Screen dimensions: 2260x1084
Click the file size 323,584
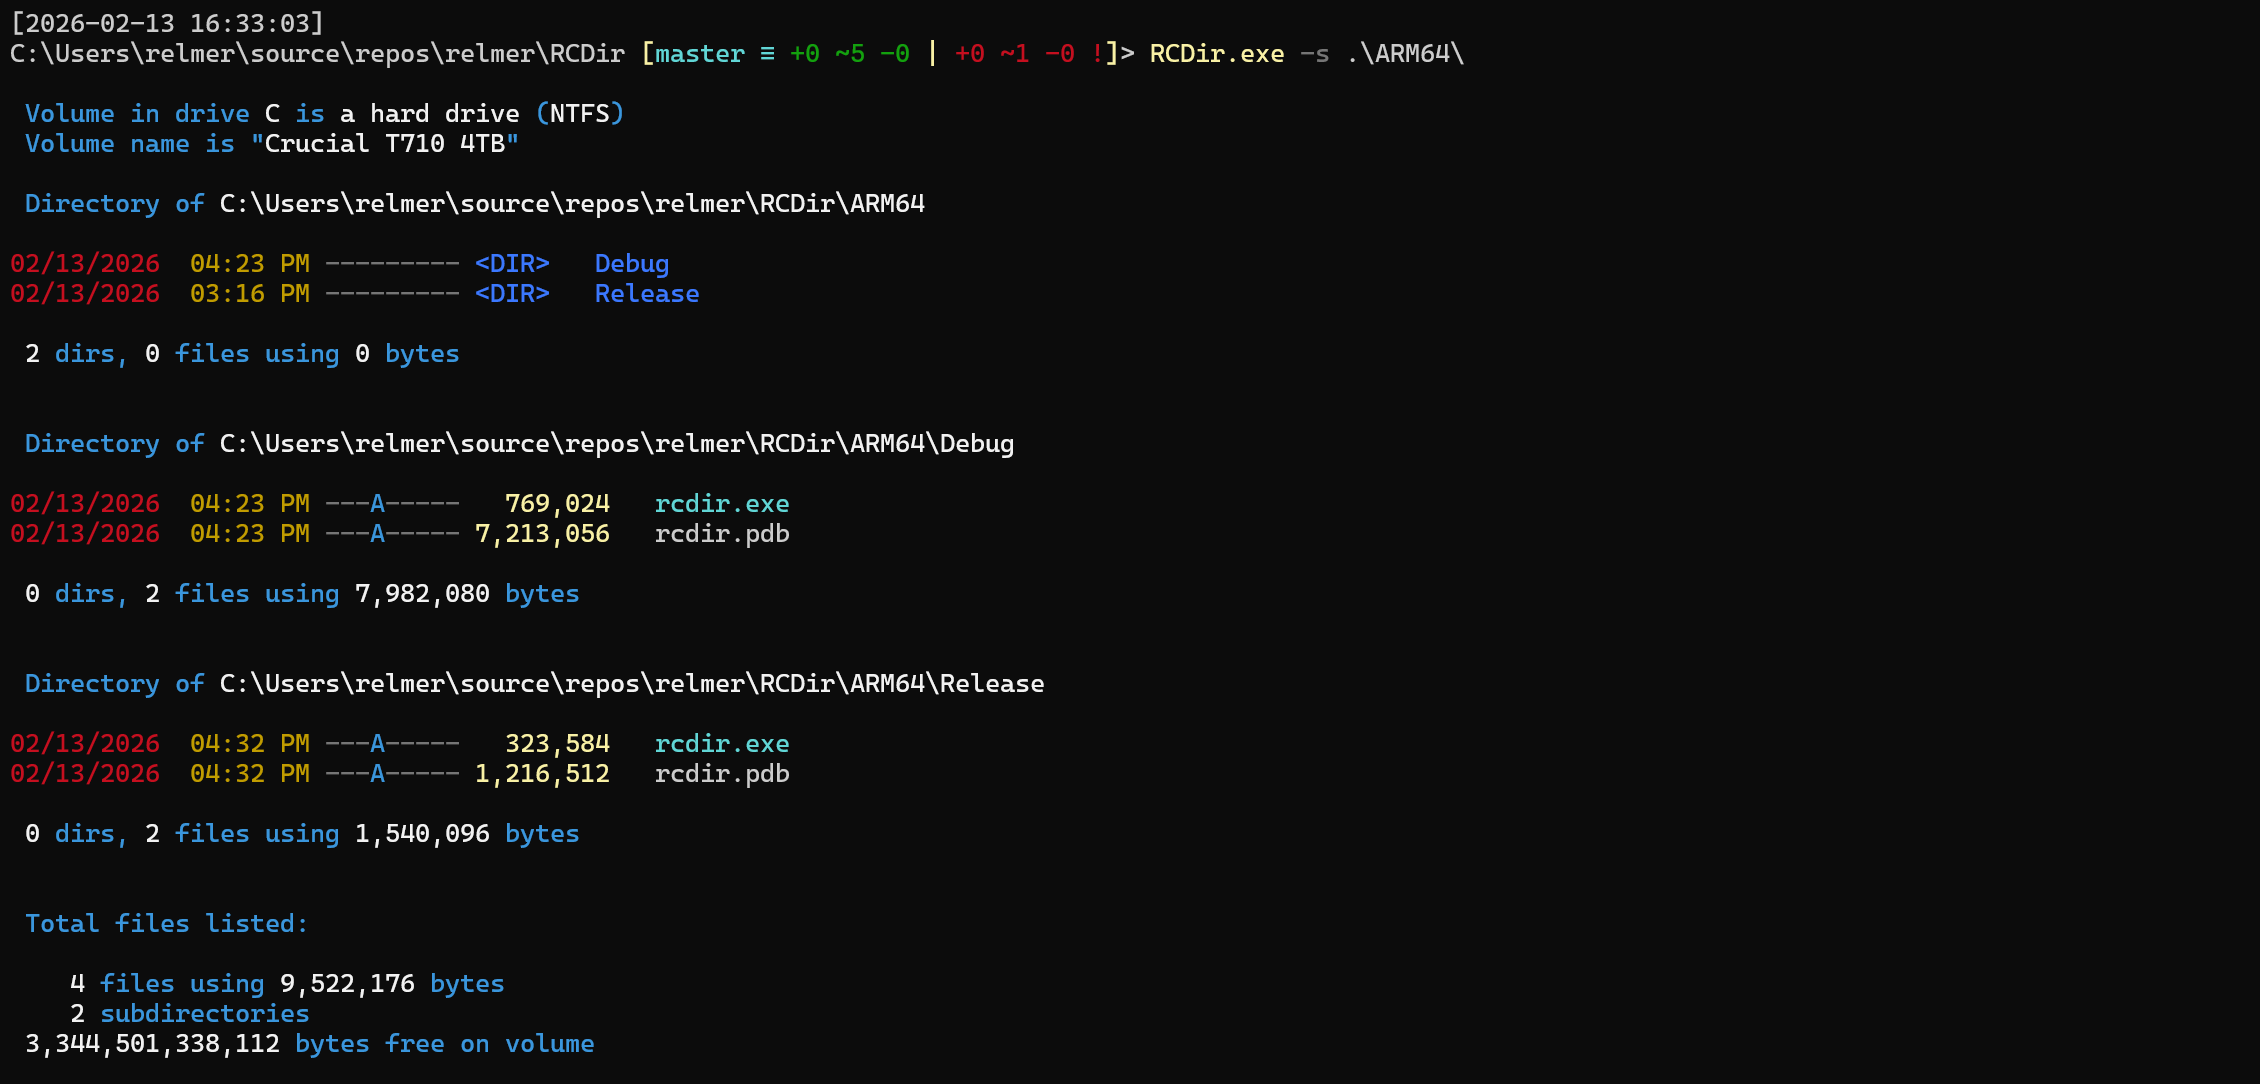pyautogui.click(x=557, y=744)
